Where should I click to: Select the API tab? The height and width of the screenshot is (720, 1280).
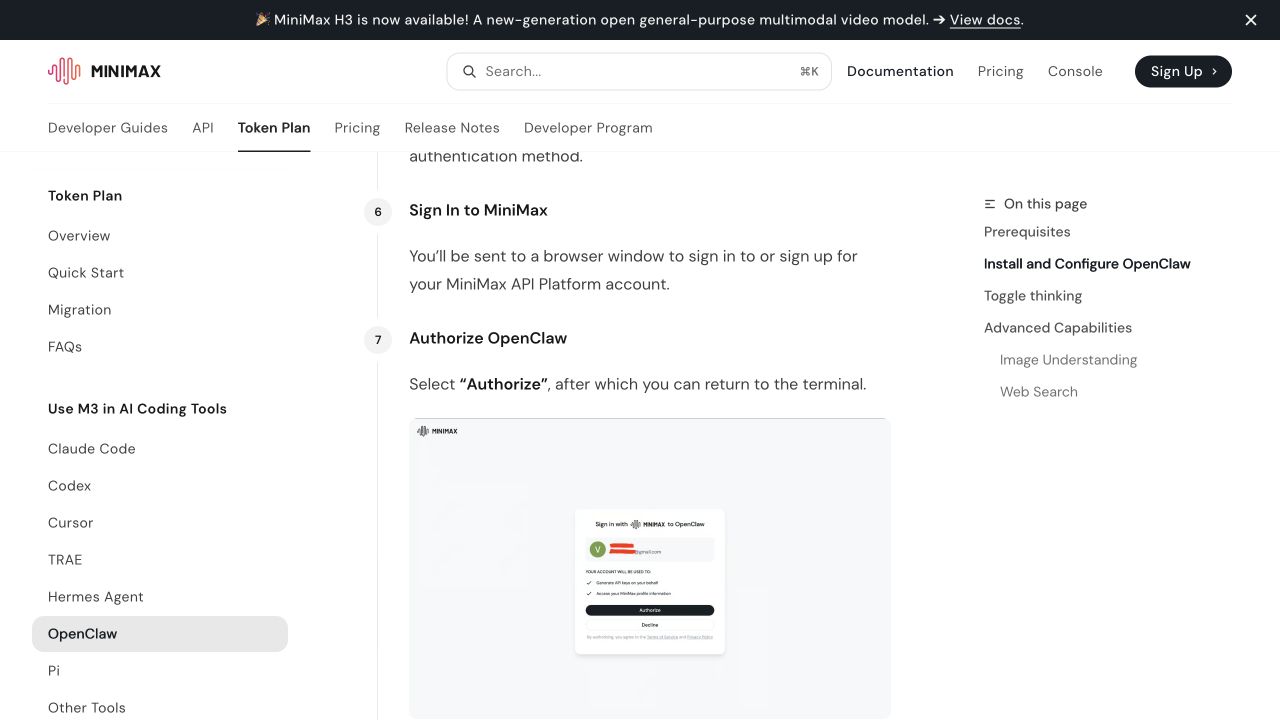click(203, 128)
